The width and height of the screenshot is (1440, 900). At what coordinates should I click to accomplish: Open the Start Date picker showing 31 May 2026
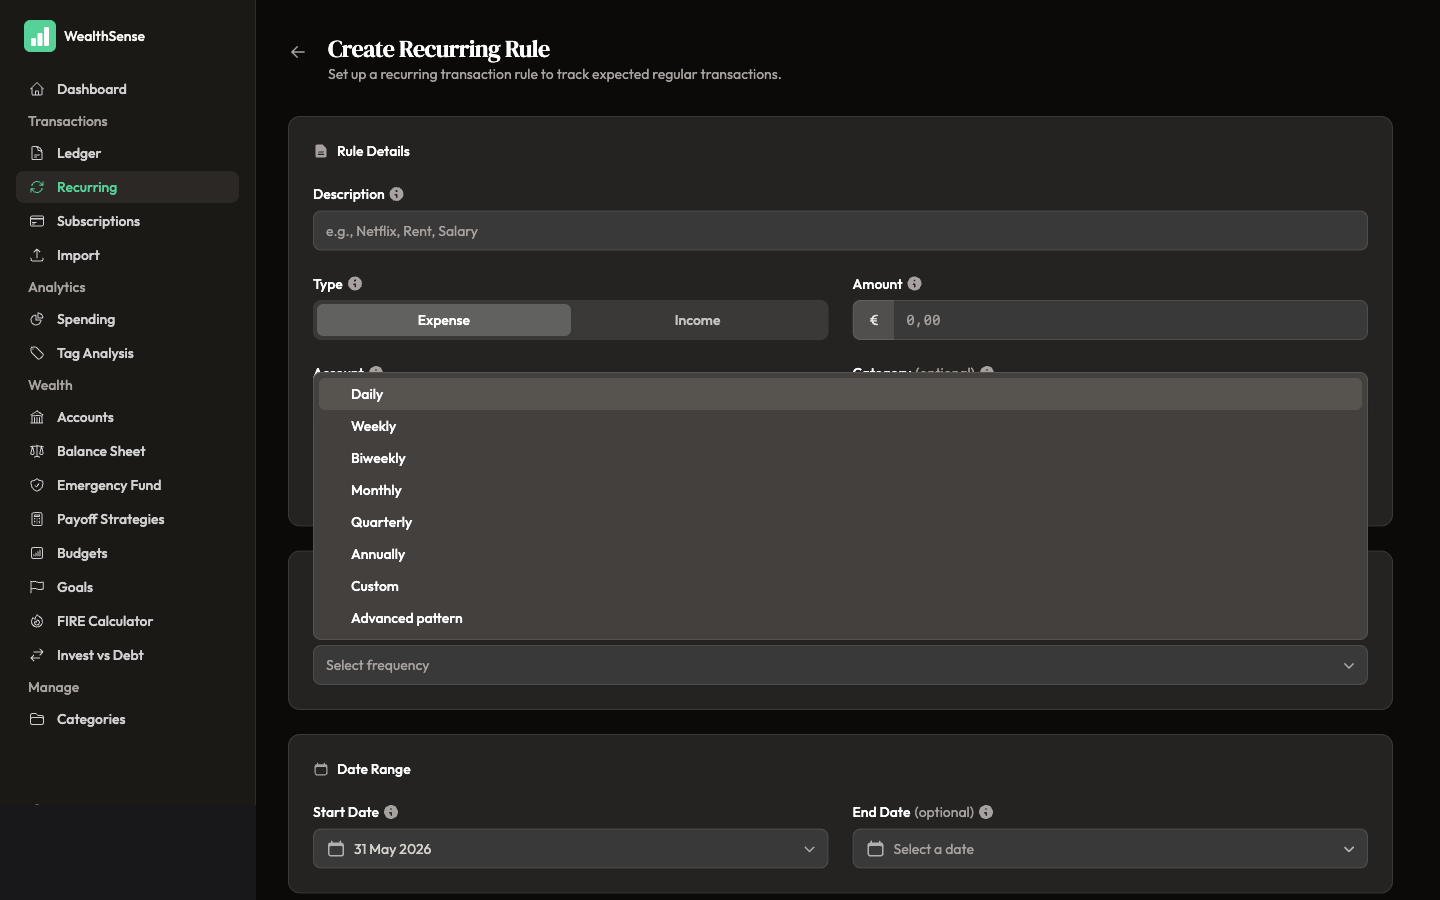570,849
